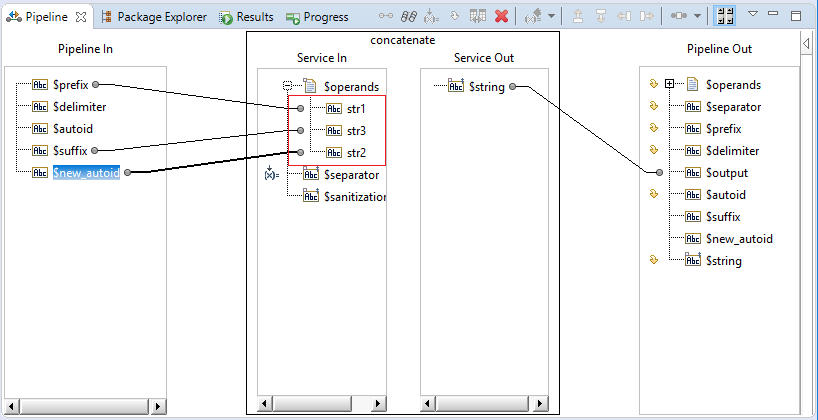Open the Add Variable dropdown arrow

(551, 16)
